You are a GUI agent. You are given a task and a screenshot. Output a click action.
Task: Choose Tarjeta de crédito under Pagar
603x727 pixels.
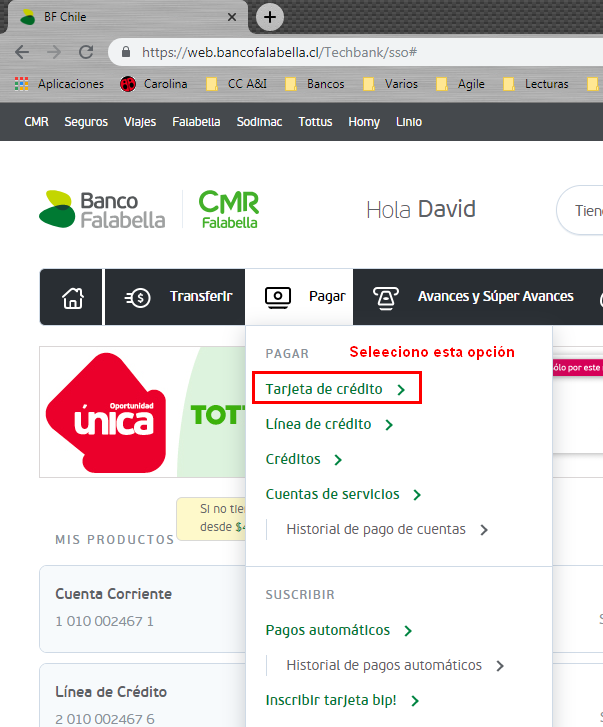324,389
